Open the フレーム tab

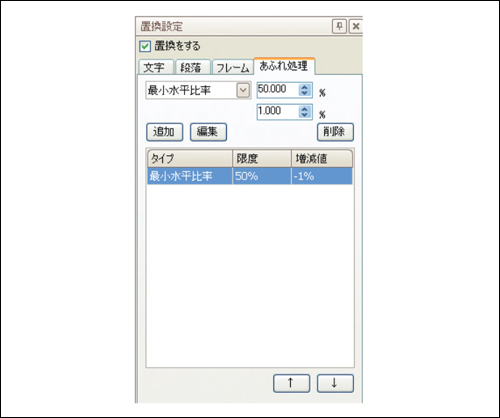pyautogui.click(x=233, y=68)
